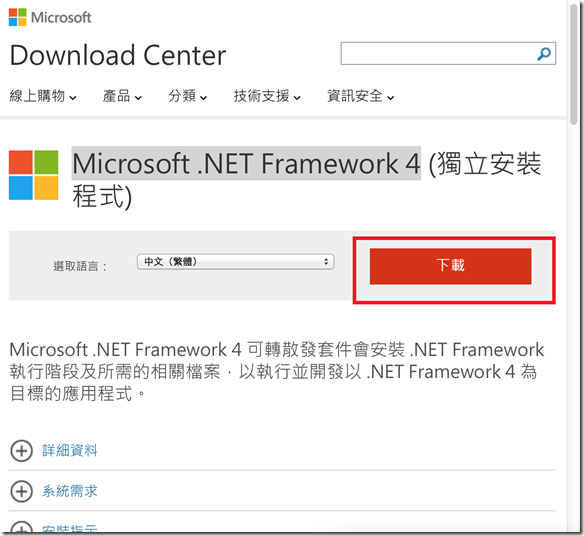Screen dimensions: 584x536
Task: Click the Download Center title link
Action: (x=118, y=55)
